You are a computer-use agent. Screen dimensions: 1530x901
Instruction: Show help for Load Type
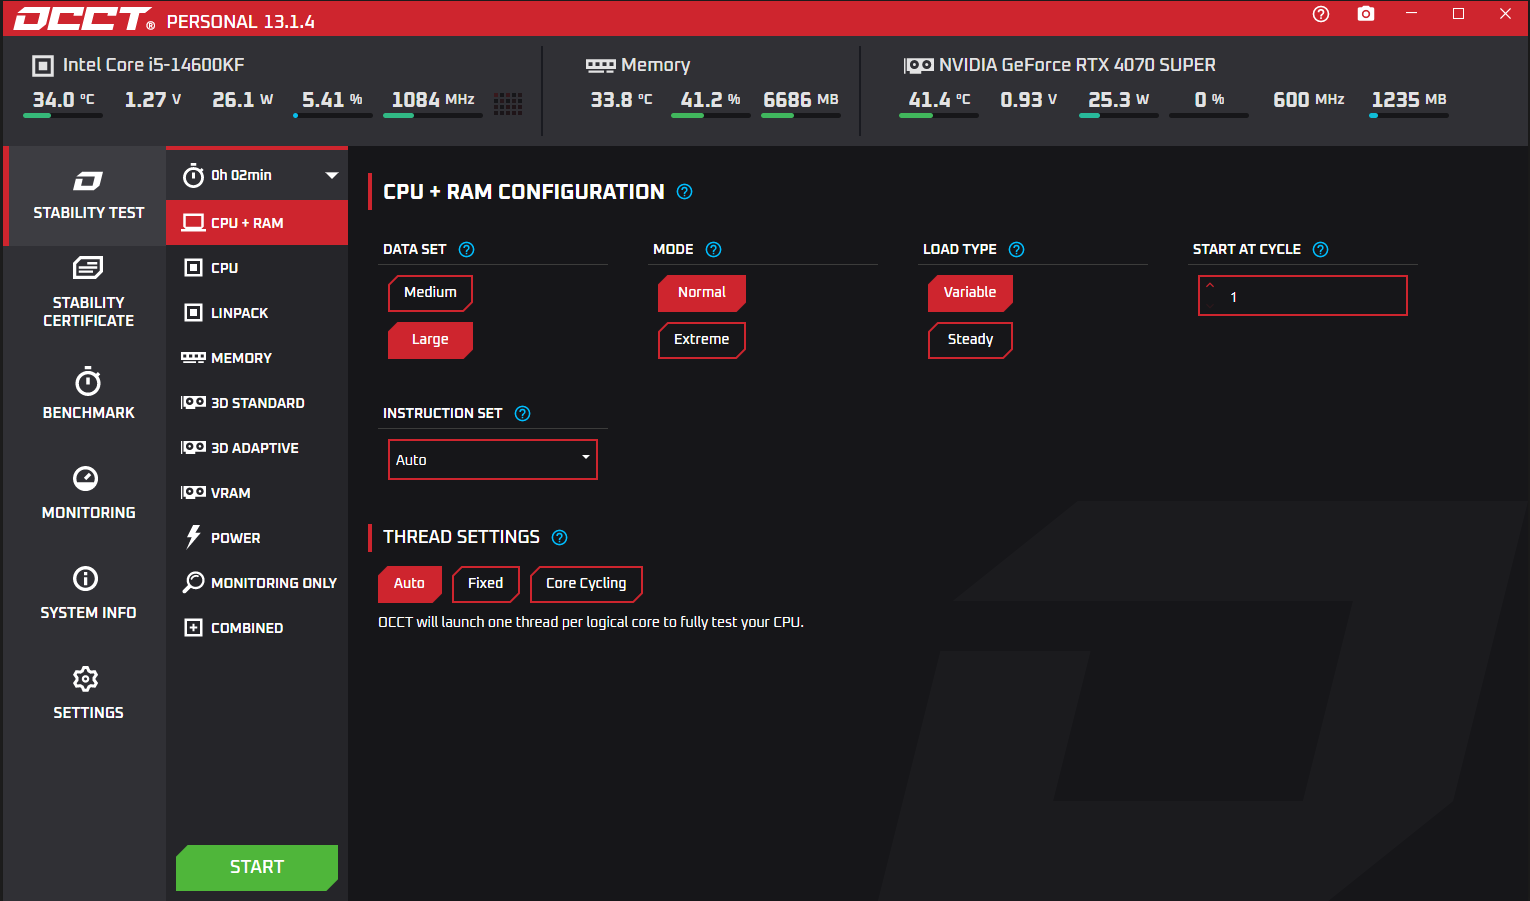pos(1016,250)
